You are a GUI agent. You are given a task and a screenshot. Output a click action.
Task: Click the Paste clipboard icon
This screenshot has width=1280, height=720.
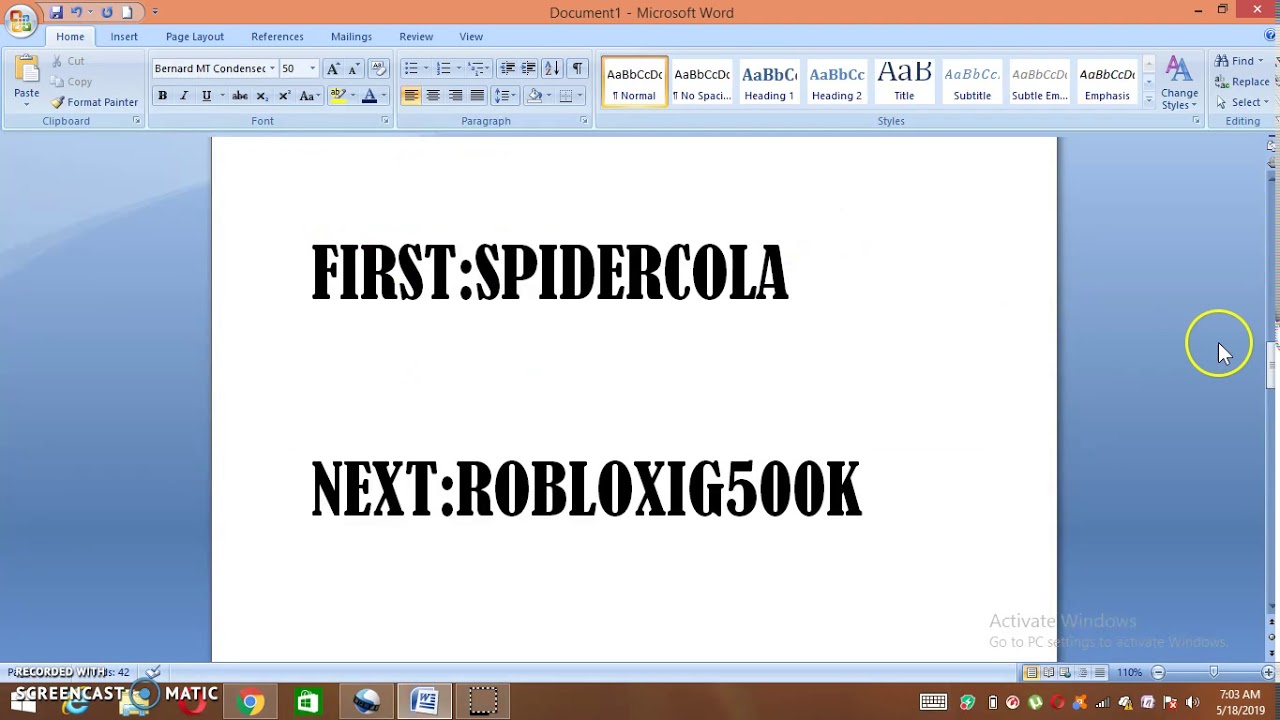[x=27, y=70]
